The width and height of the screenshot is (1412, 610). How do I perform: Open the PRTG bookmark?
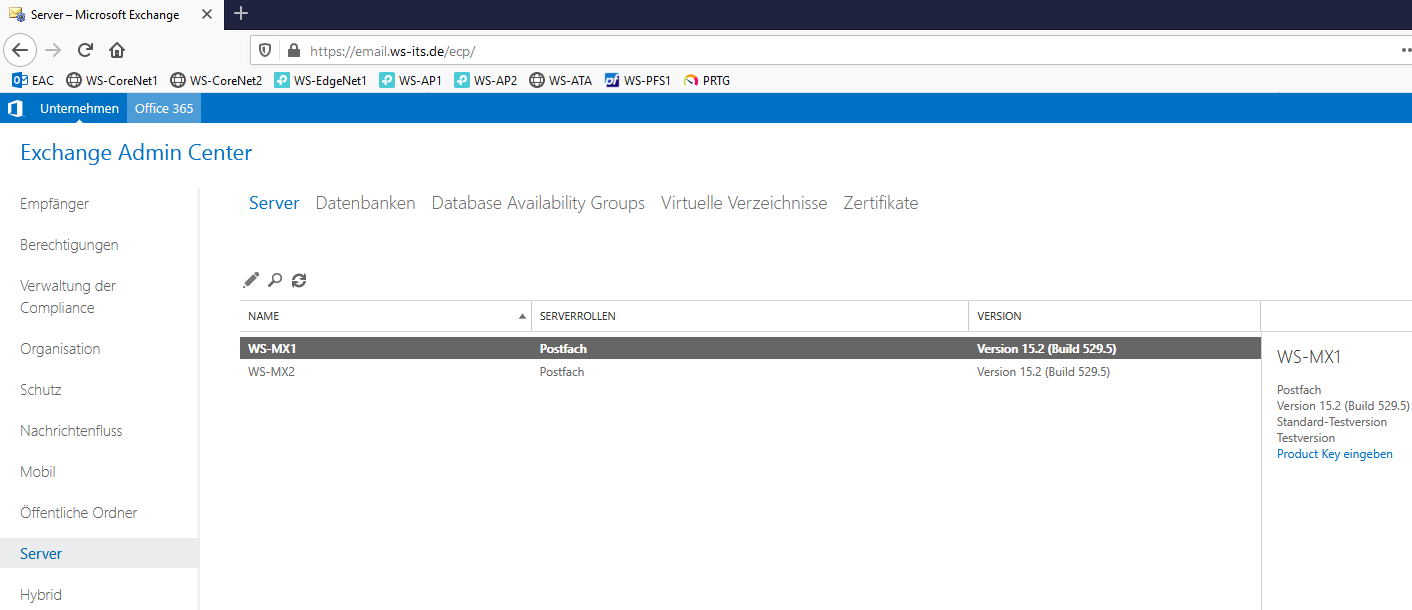707,80
